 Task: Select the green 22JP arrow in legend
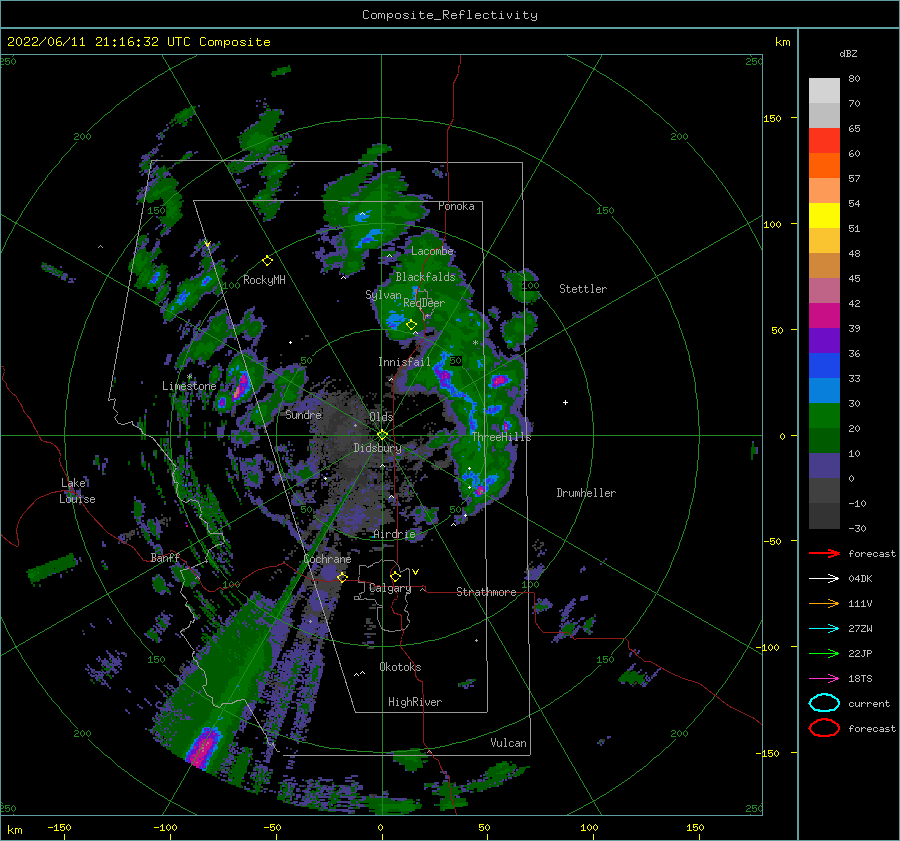coord(824,653)
